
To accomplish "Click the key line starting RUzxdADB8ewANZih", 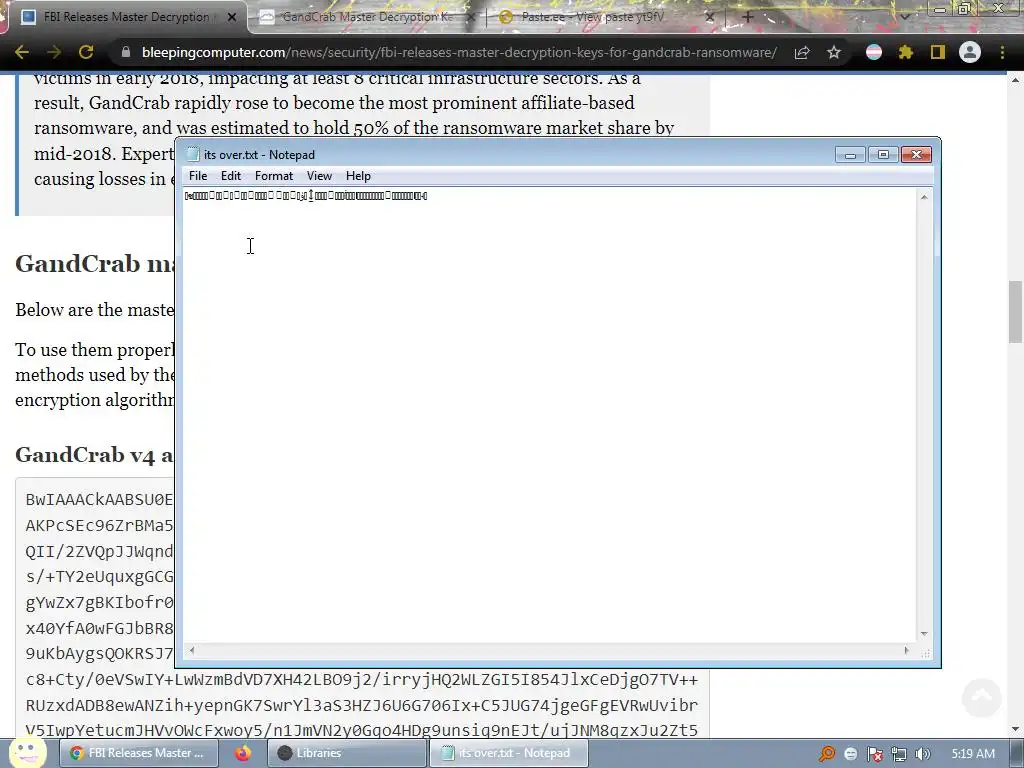I will 362,705.
